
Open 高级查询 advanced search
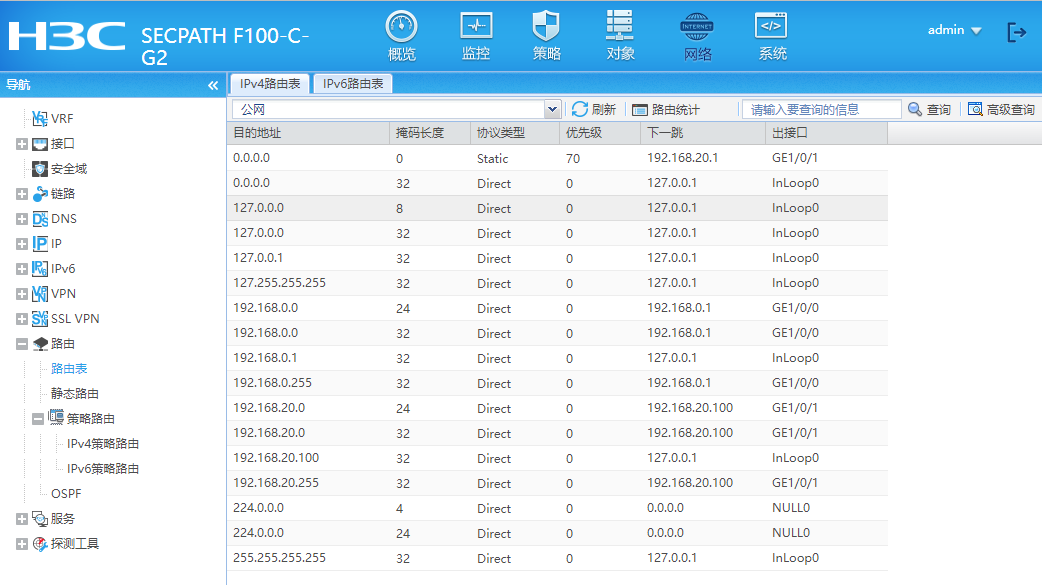[x=1001, y=110]
